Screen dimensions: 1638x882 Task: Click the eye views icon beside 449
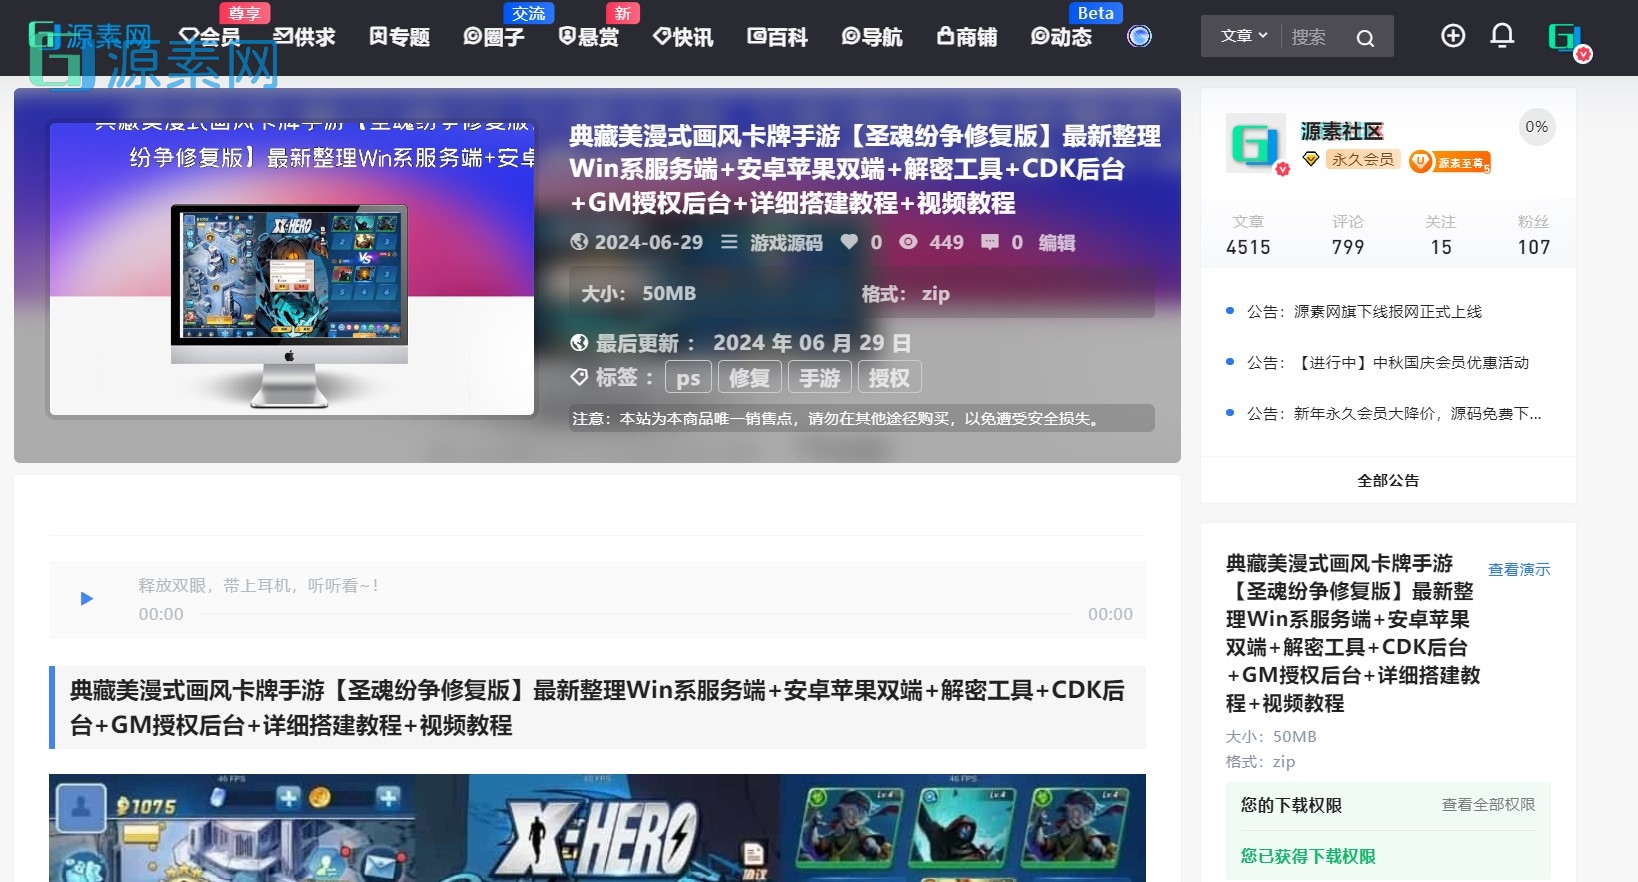[x=908, y=242]
